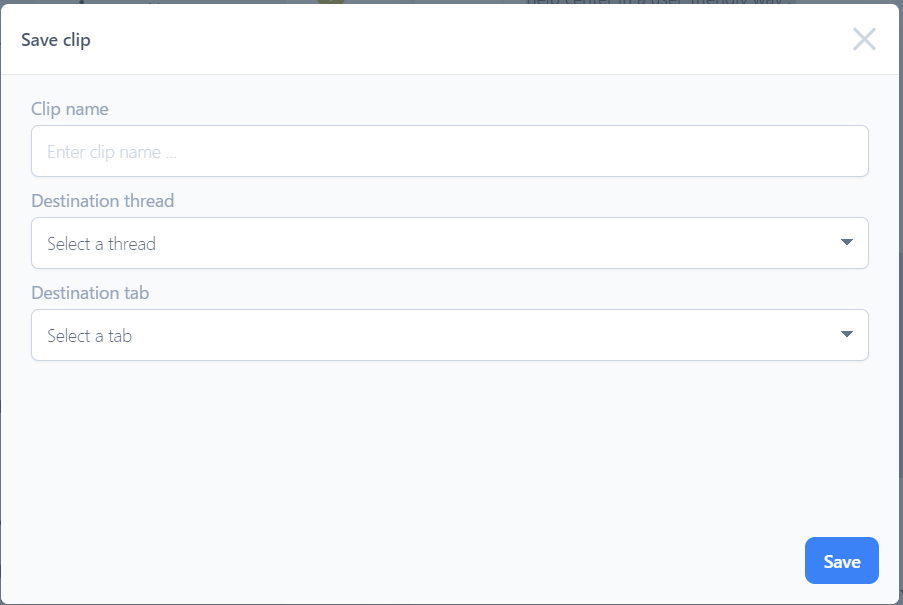Click the X icon in dialog header
The width and height of the screenshot is (903, 605).
coord(864,39)
